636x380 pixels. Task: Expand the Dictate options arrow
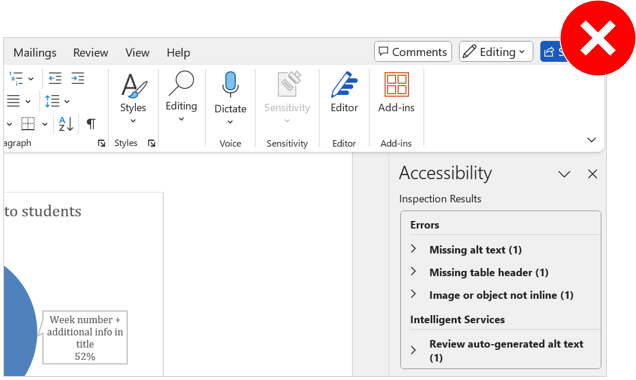[230, 122]
